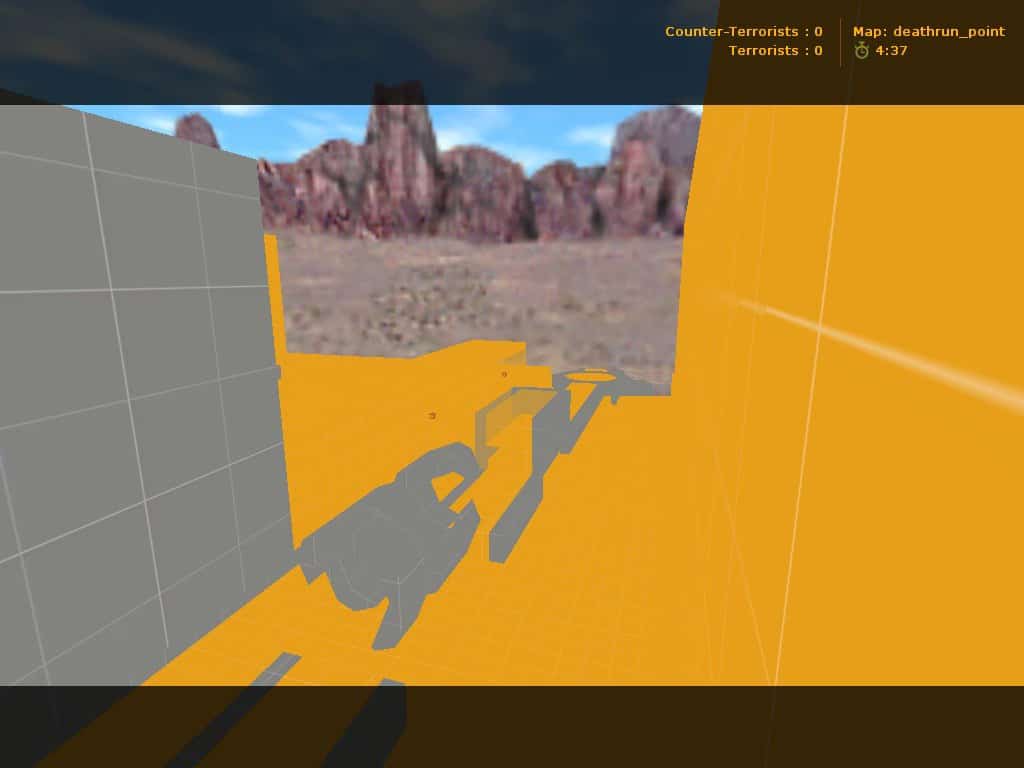Click the lower small dot on orange block

pos(432,415)
